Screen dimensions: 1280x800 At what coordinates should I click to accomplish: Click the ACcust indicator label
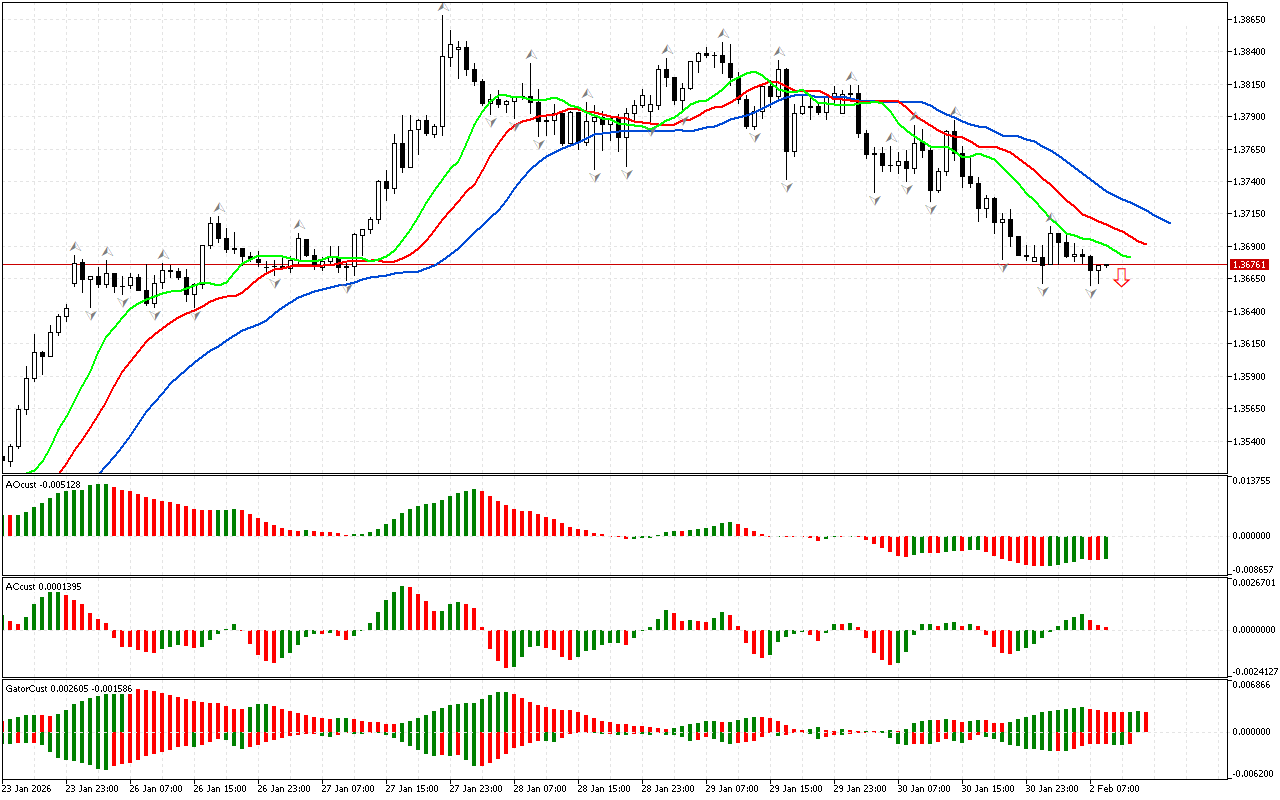43,584
